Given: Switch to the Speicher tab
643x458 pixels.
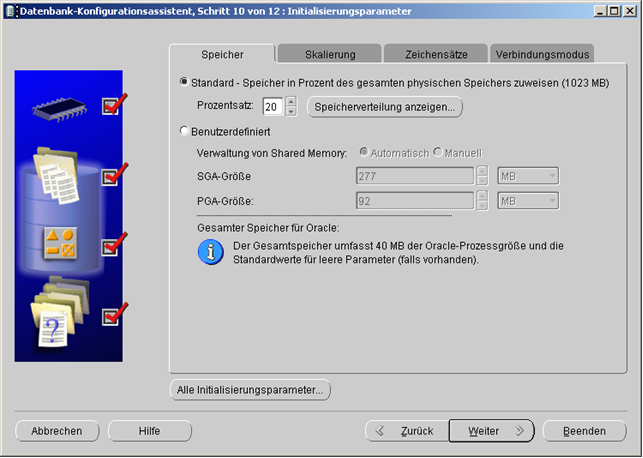Looking at the screenshot, I should (222, 54).
